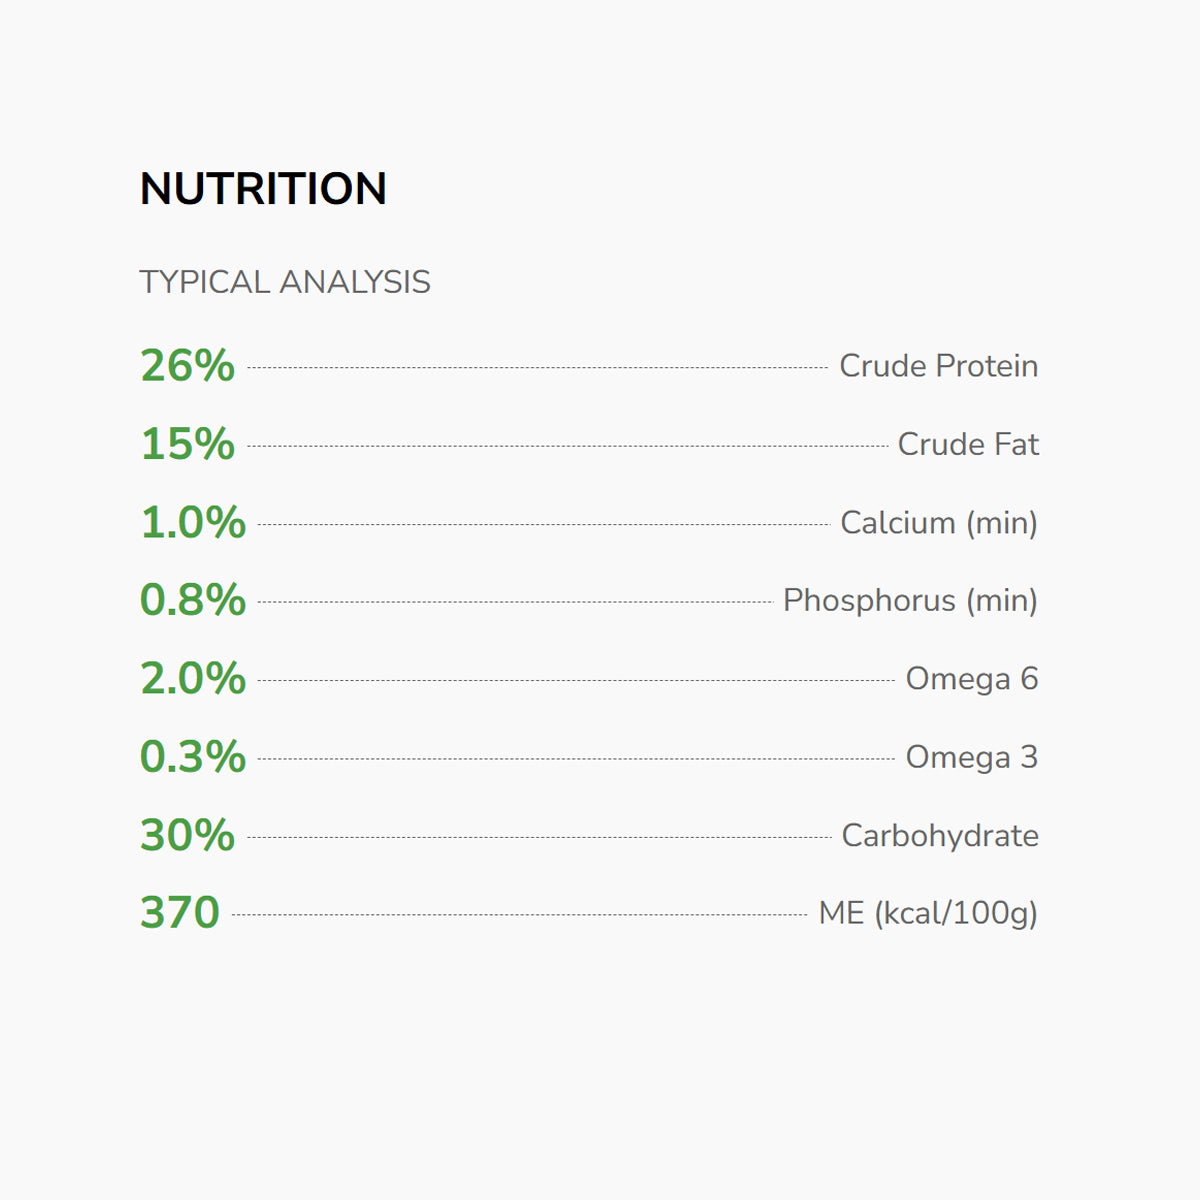
Task: Click the 30% carbohydrate value
Action: coord(187,835)
